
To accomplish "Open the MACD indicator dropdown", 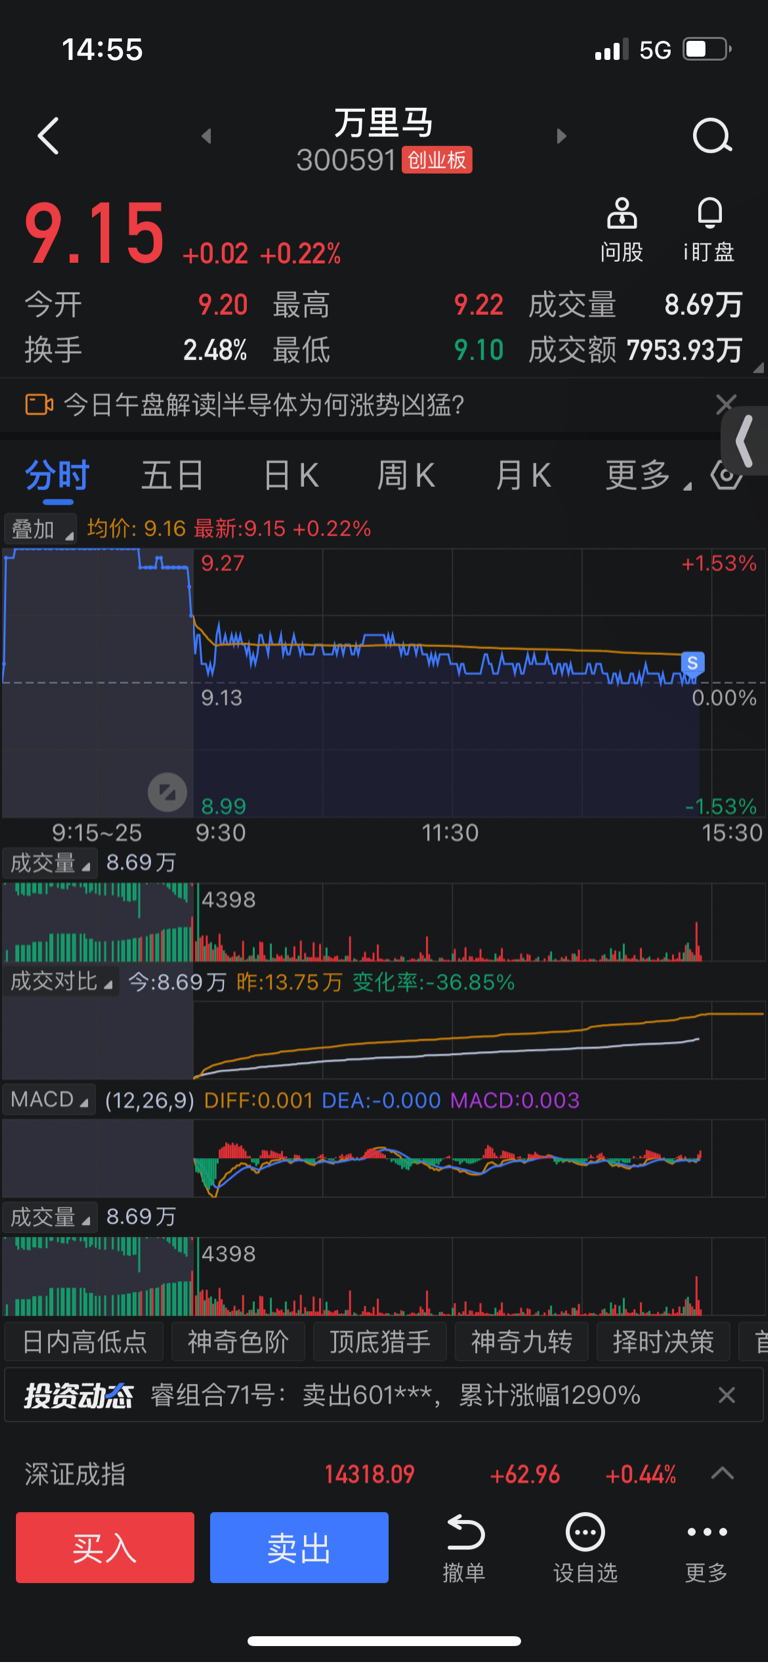I will click(x=49, y=1100).
